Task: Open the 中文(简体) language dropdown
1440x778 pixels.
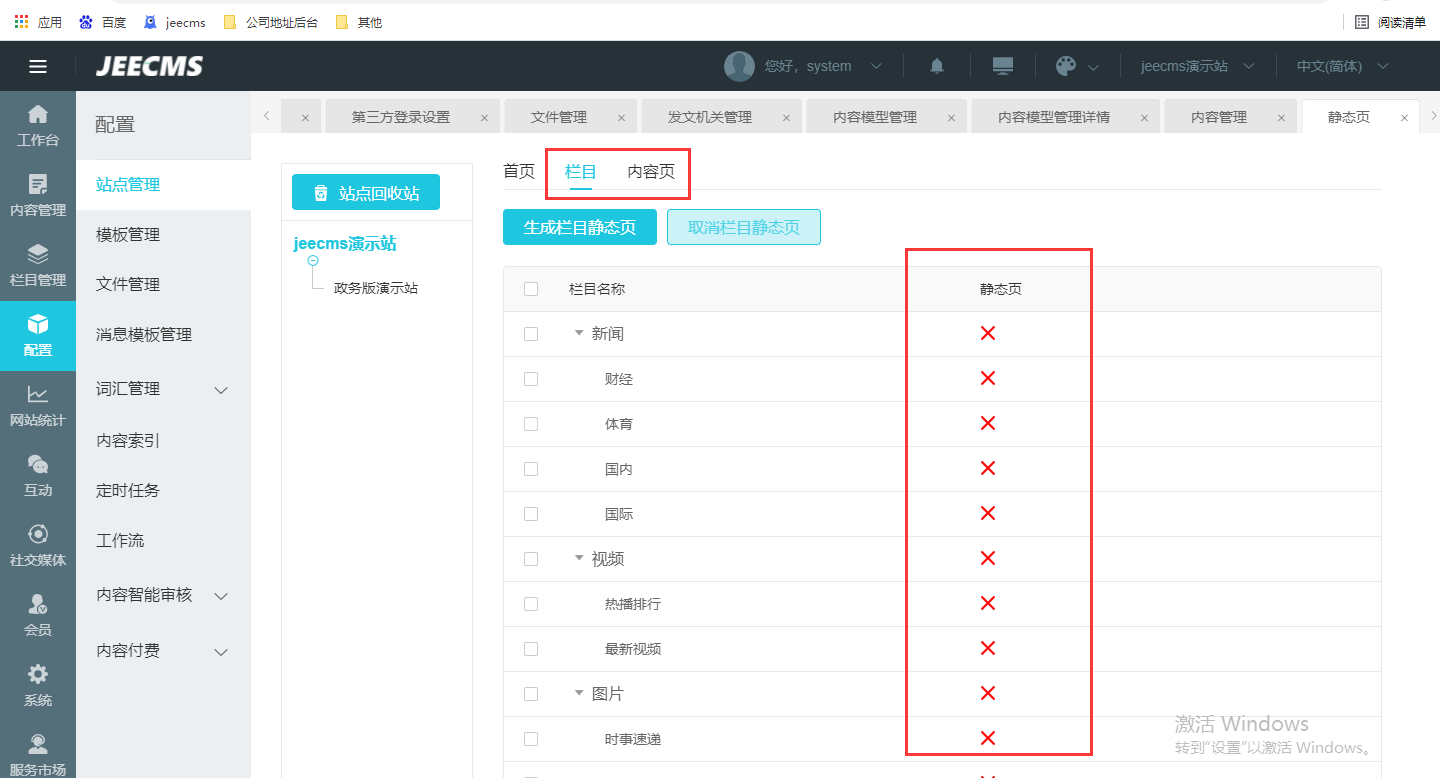Action: pos(1343,66)
